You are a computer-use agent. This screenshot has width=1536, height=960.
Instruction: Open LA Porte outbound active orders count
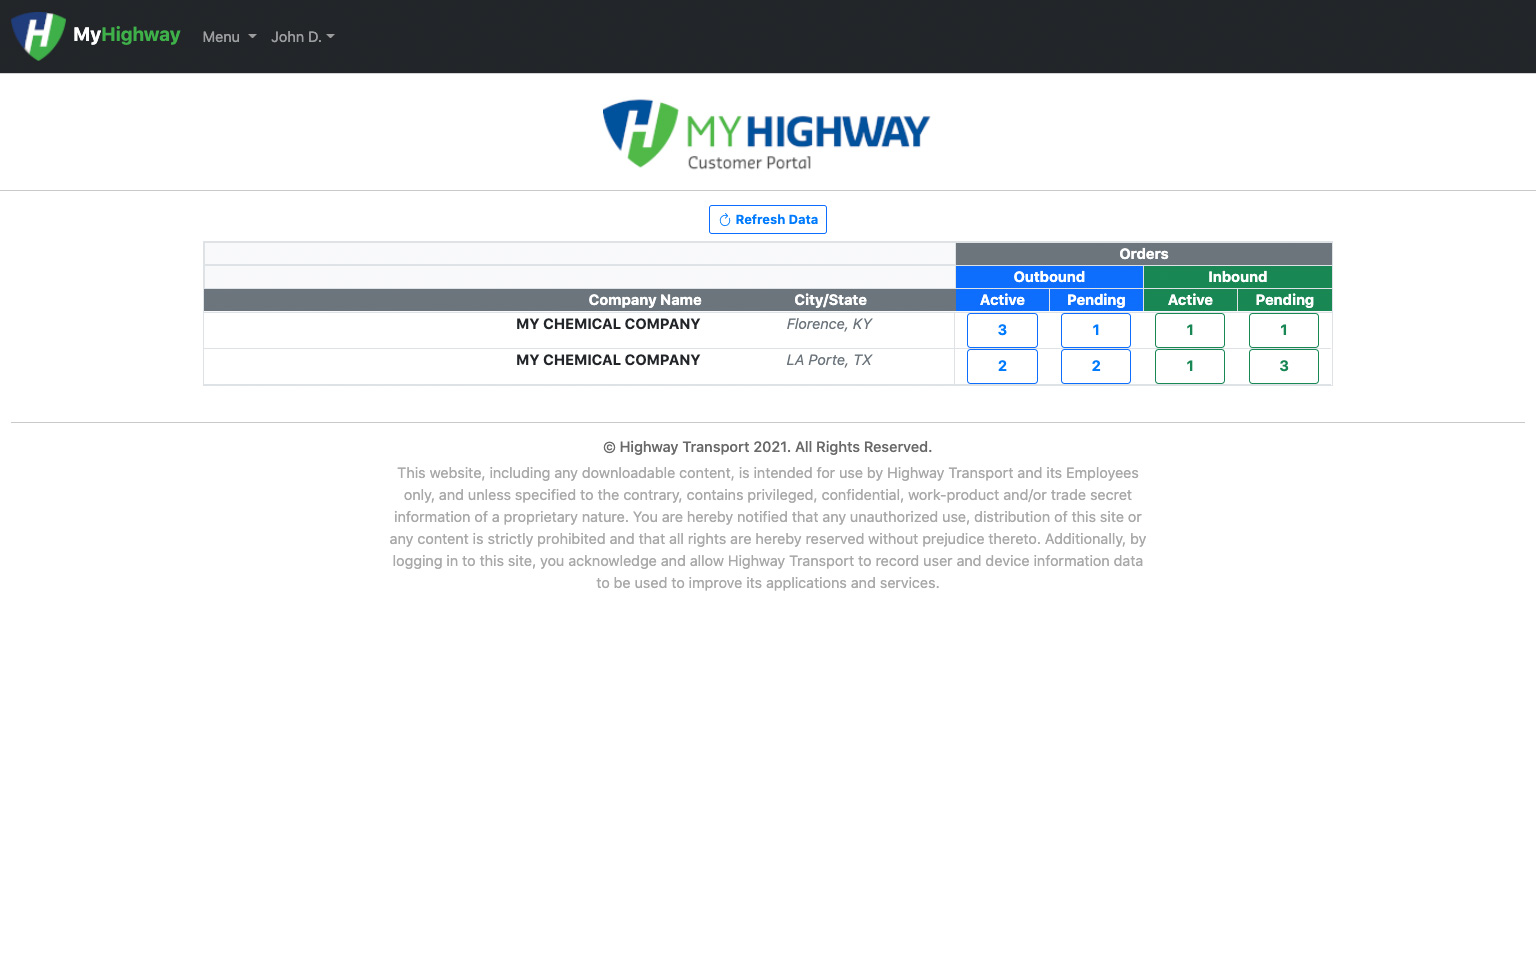click(x=1002, y=366)
